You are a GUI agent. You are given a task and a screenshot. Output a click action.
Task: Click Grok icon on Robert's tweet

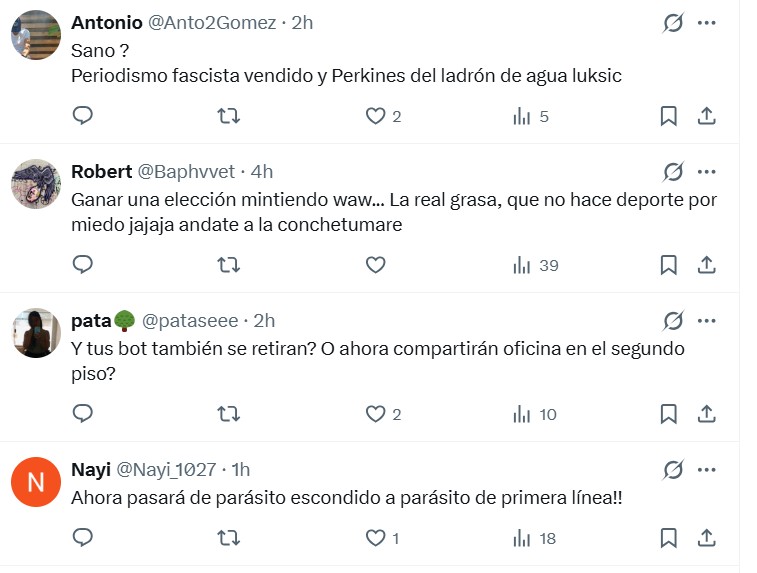[x=673, y=172]
